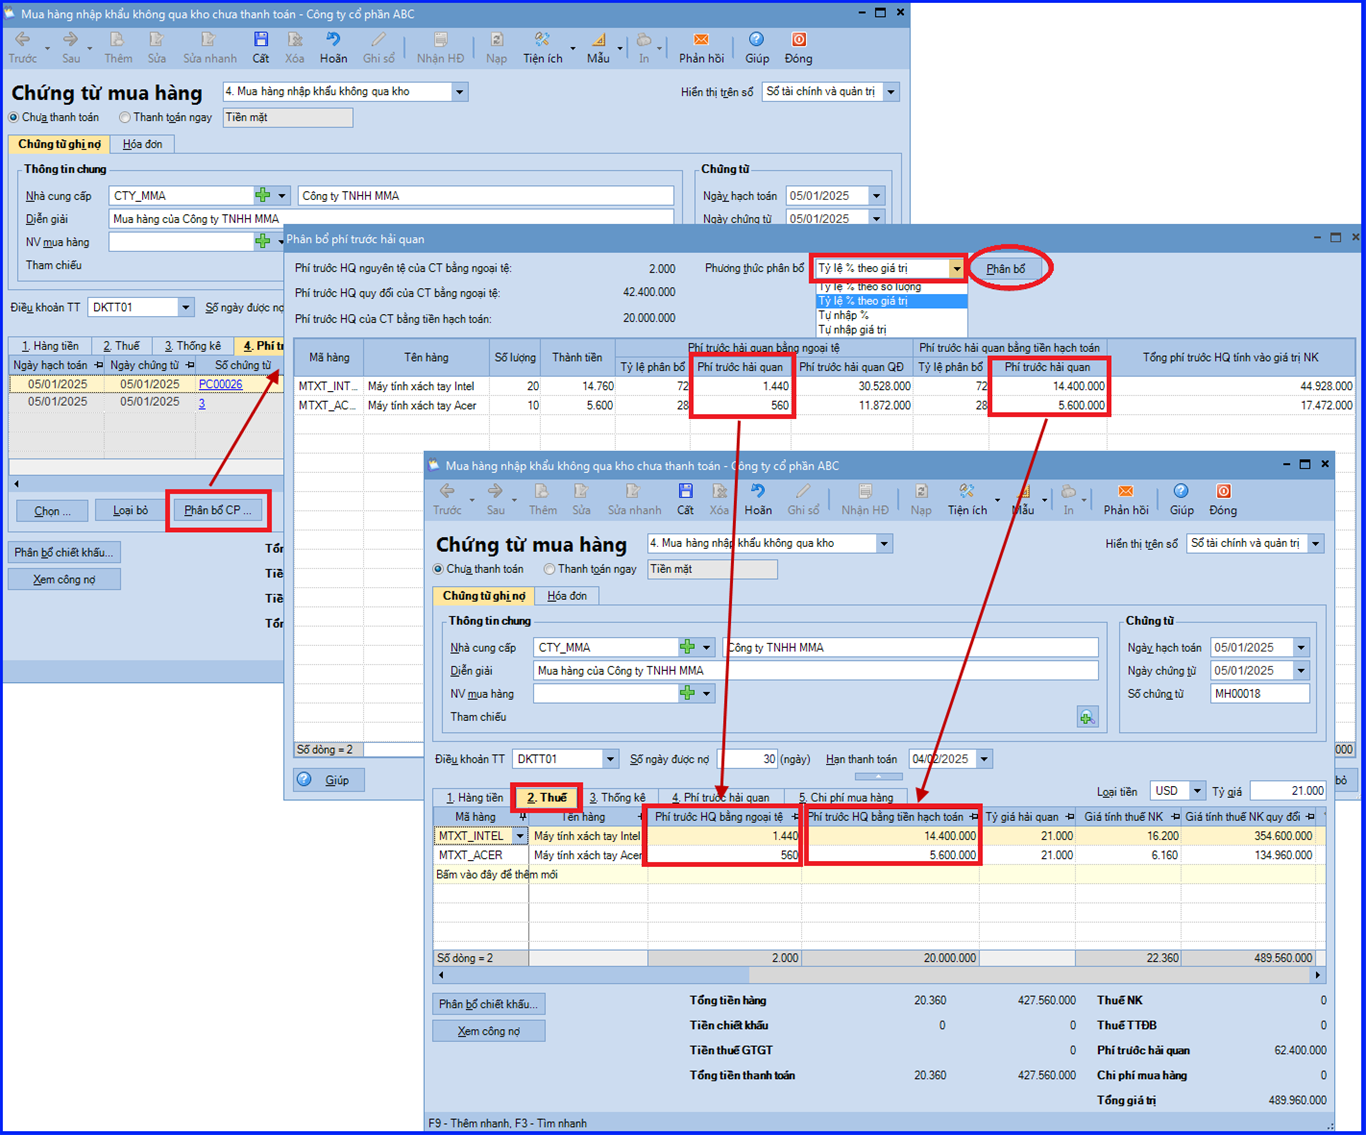Click the Số chứng từ MH00018 field
The height and width of the screenshot is (1135, 1366).
1259,694
